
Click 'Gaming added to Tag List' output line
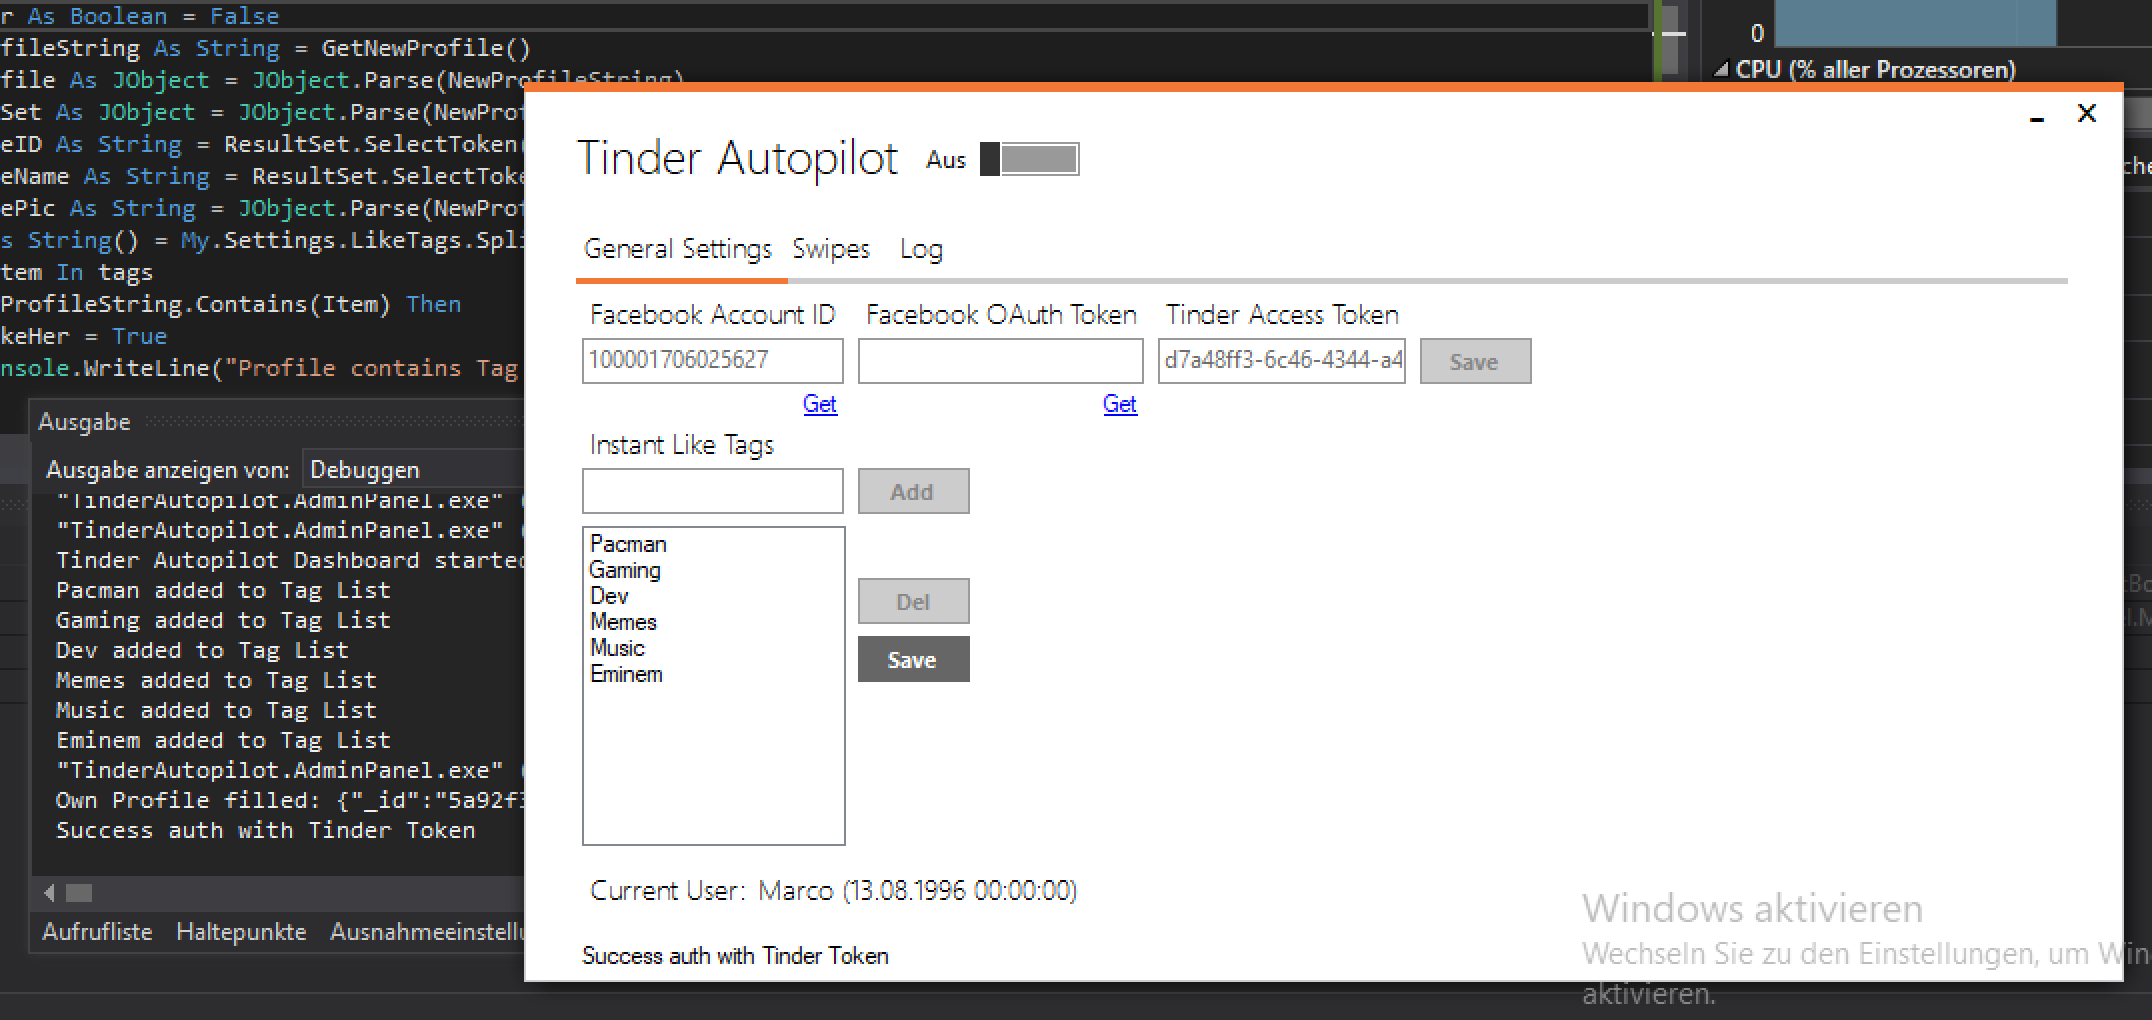coord(223,620)
